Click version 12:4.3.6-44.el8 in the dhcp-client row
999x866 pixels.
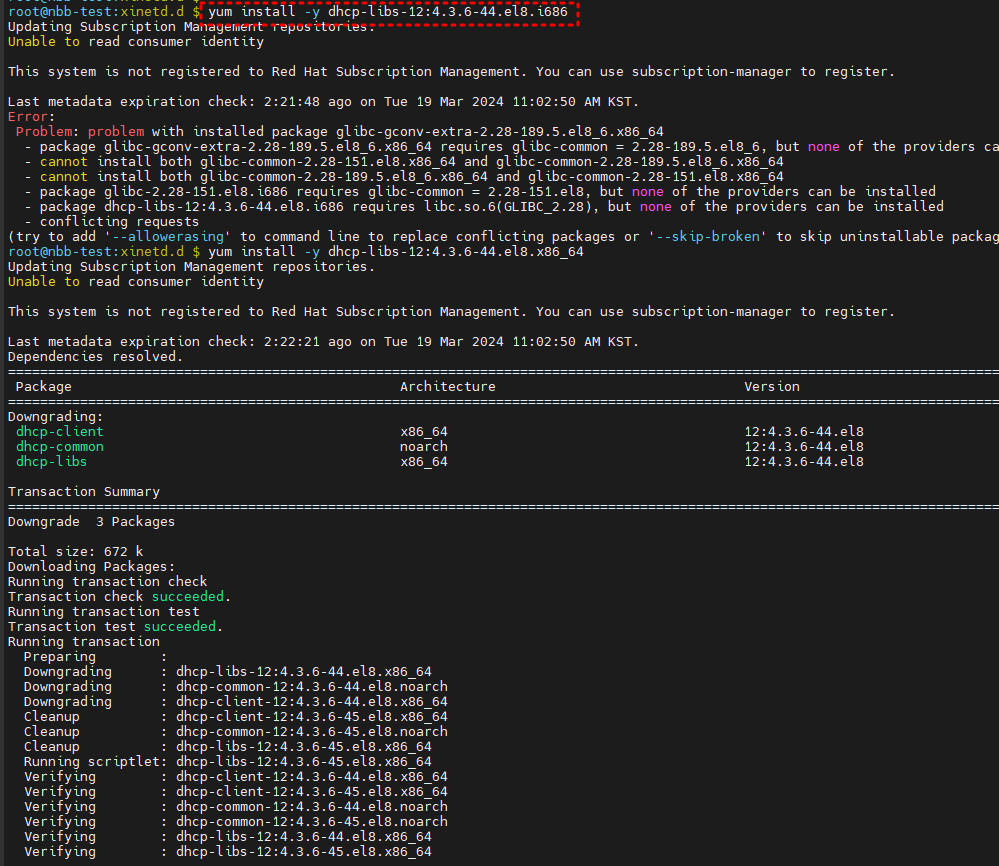tap(804, 431)
